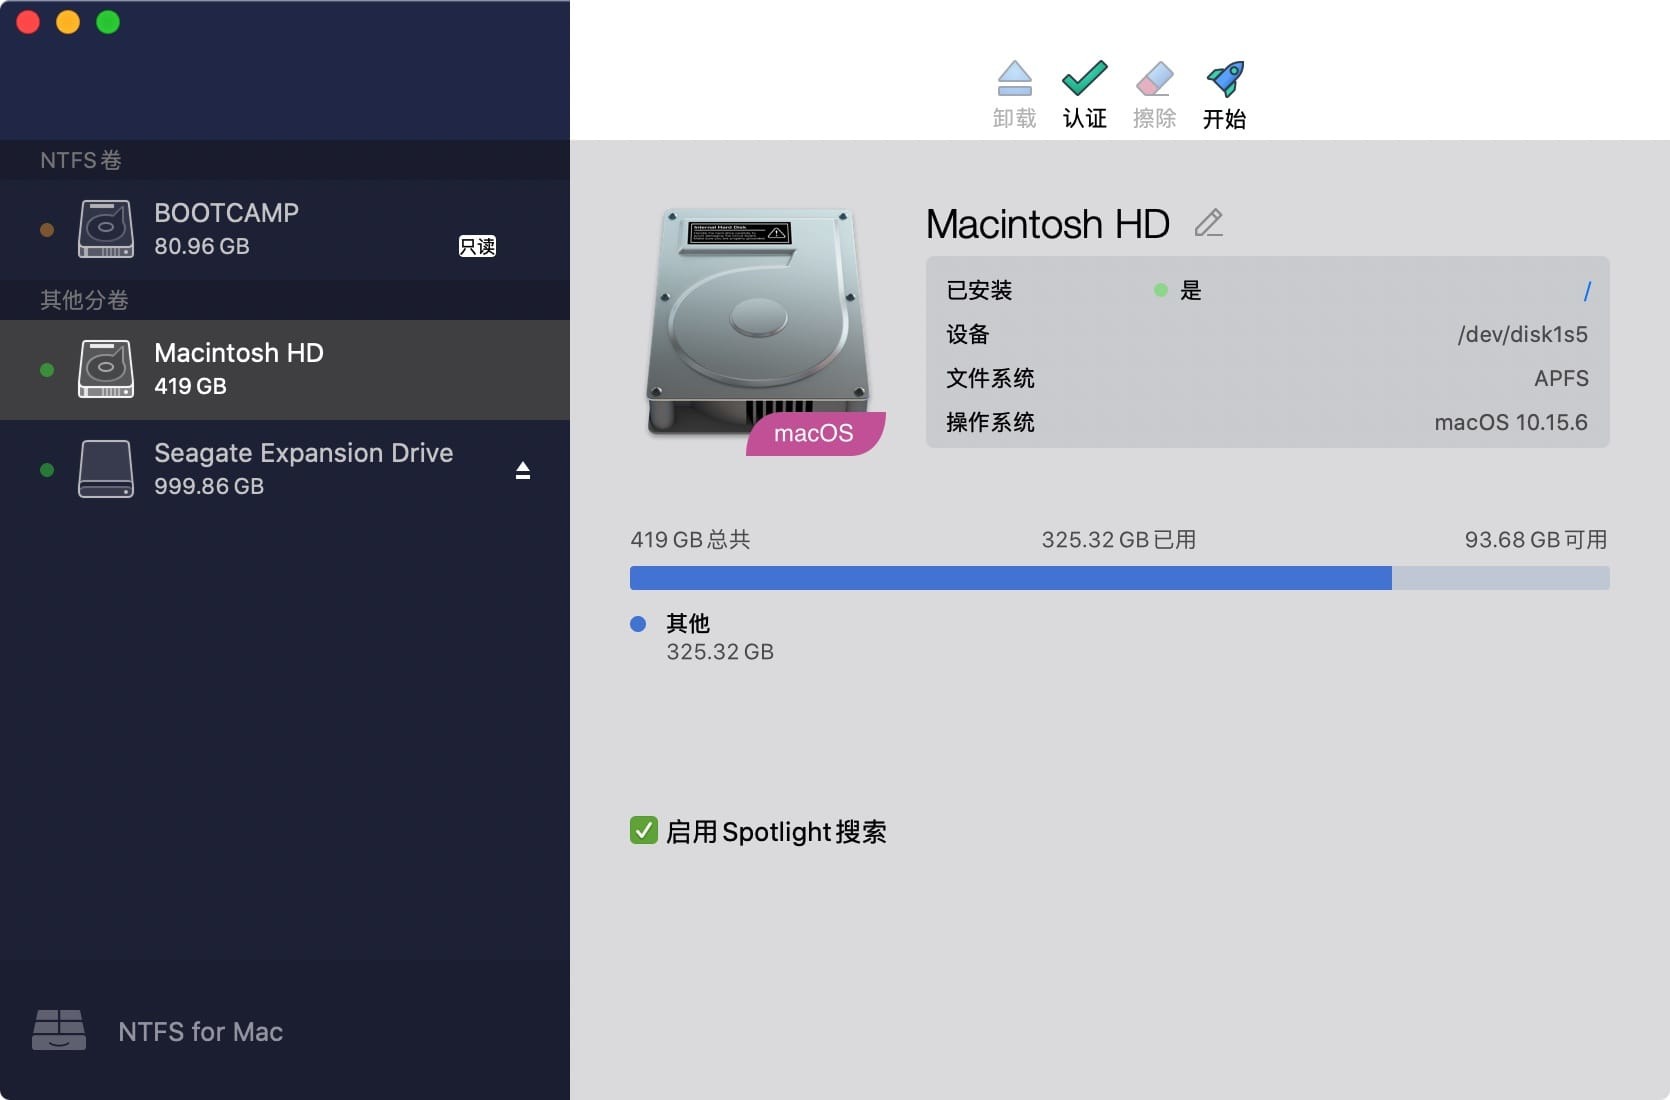The height and width of the screenshot is (1100, 1670).
Task: Open the 擦除 (erase) eraser tool
Action: 1154,80
